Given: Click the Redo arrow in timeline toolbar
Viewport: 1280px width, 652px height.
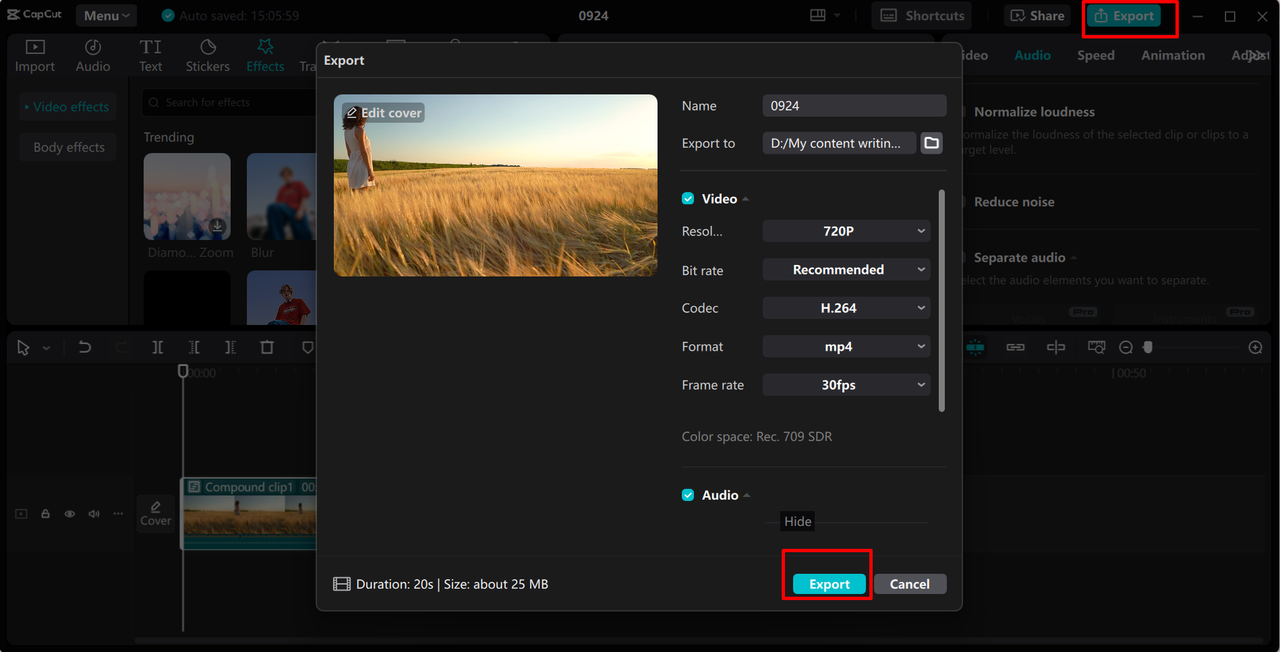Looking at the screenshot, I should 121,347.
